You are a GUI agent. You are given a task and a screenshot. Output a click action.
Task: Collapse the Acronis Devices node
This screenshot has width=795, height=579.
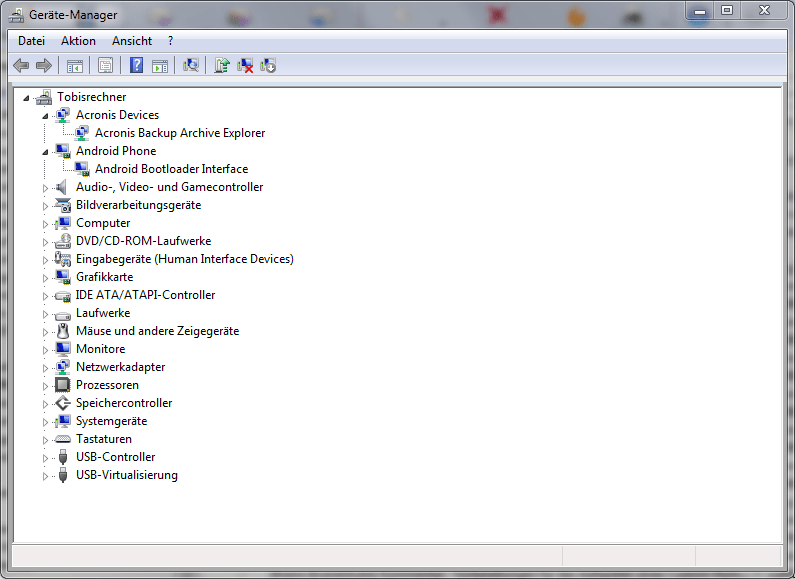[45, 116]
